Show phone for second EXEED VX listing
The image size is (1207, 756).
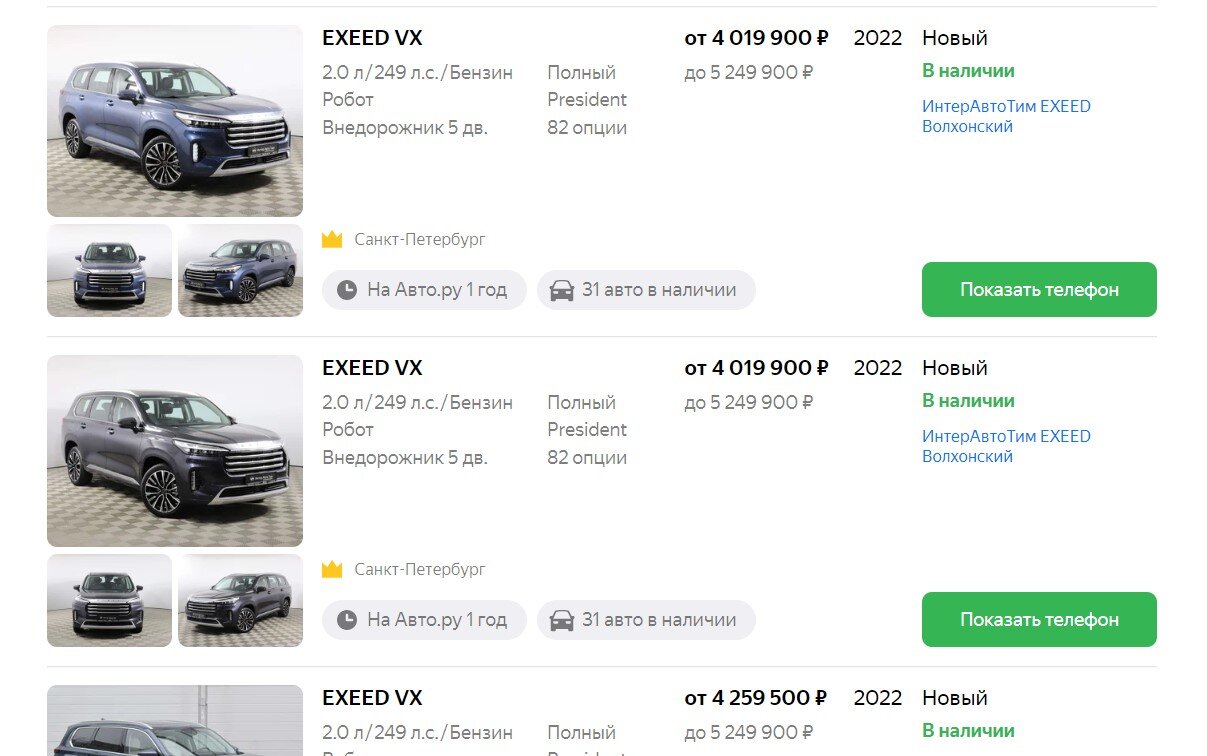pos(1039,620)
